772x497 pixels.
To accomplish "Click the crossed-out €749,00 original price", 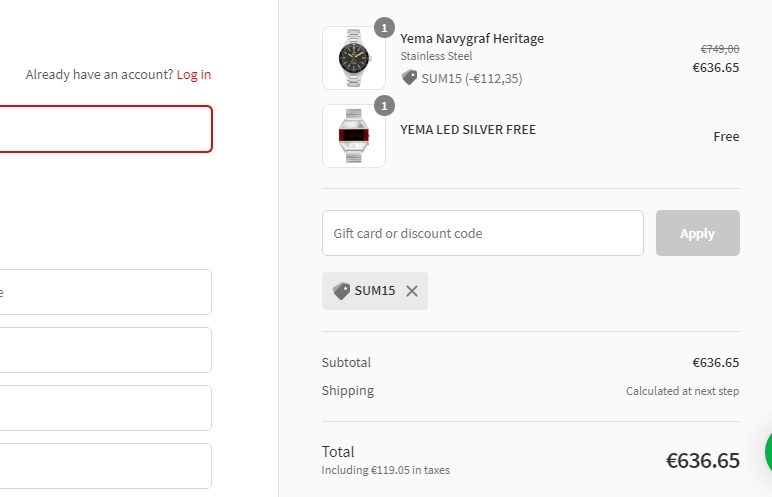I will 719,48.
